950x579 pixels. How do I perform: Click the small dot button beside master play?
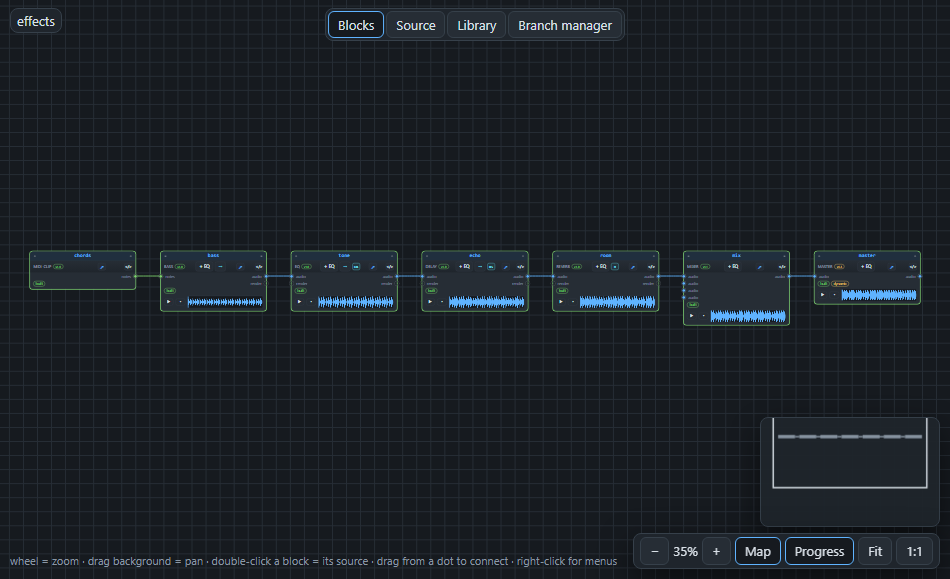834,295
